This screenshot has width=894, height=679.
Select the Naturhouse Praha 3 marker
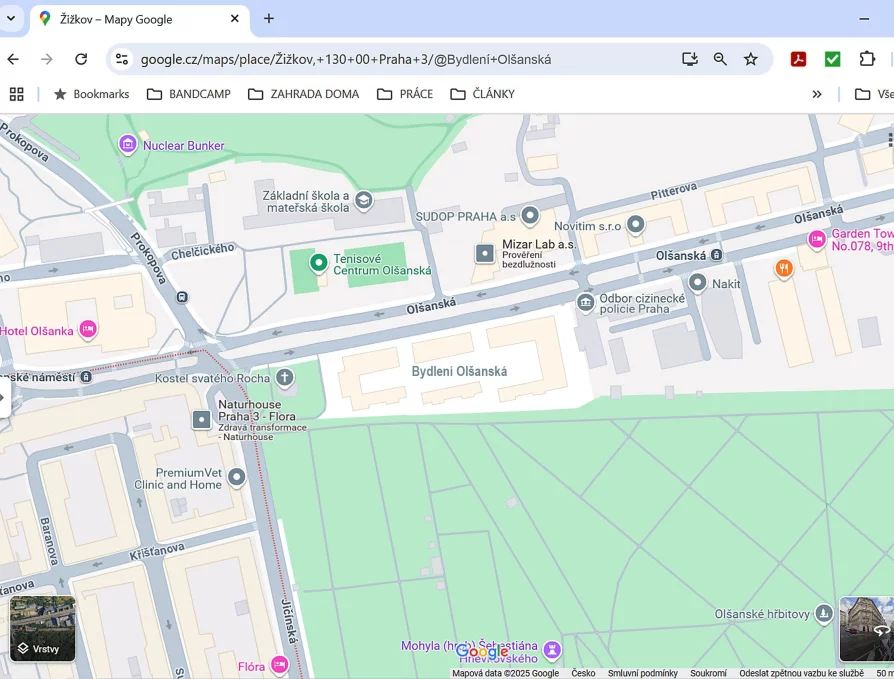(x=201, y=420)
